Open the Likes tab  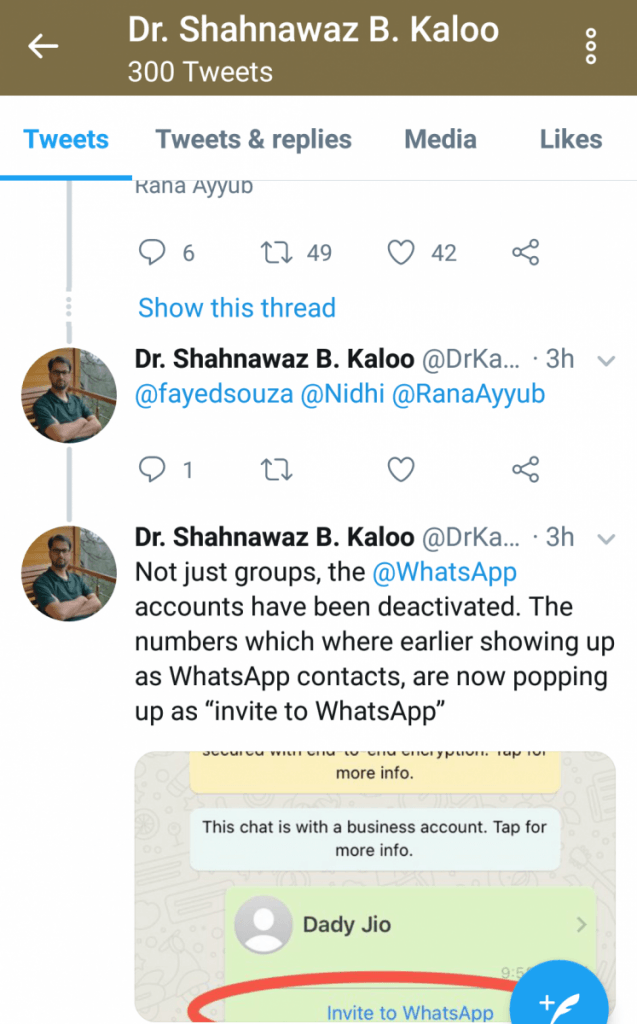571,139
